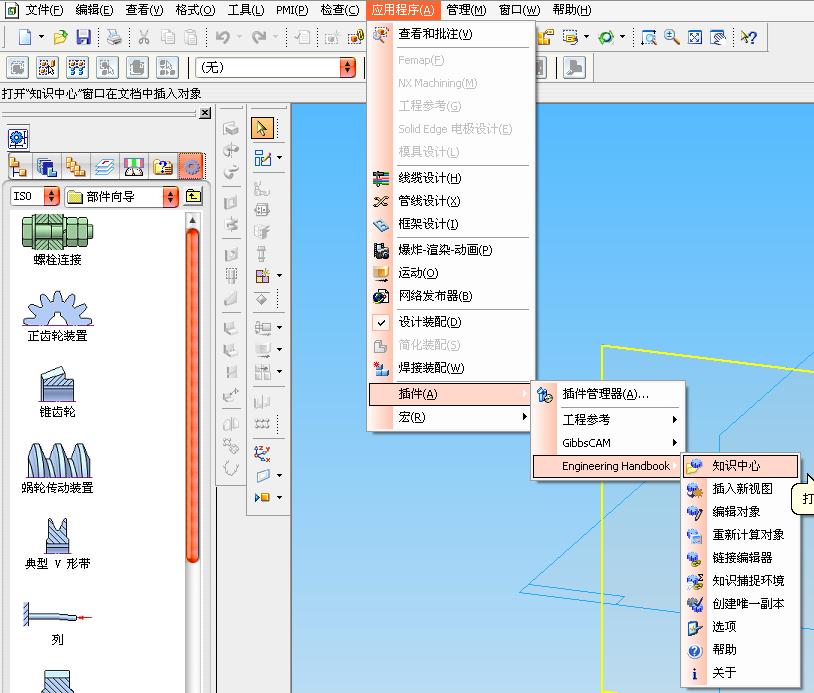This screenshot has height=693, width=814.
Task: Expand the 插件(A) submenu
Action: 451,394
